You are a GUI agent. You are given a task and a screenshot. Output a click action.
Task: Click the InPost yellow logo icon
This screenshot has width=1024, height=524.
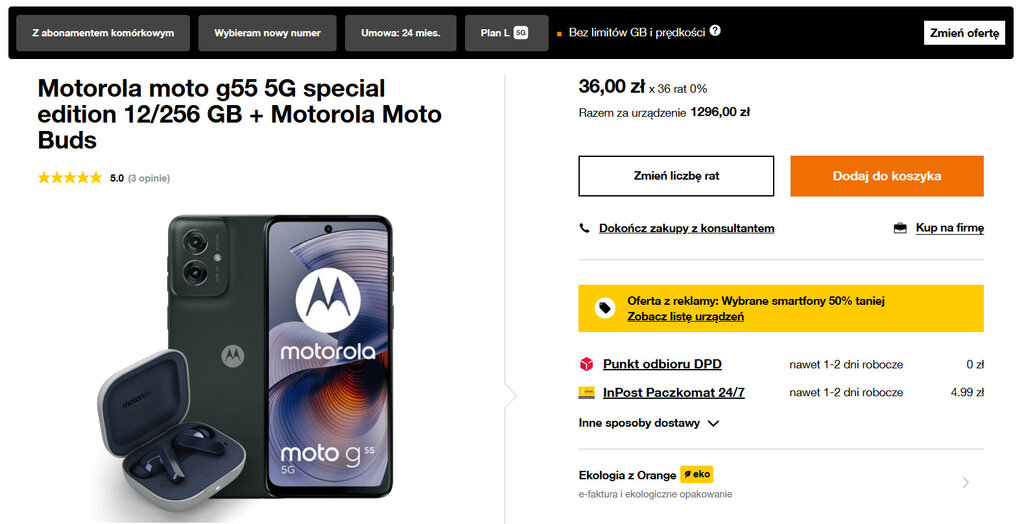point(586,393)
